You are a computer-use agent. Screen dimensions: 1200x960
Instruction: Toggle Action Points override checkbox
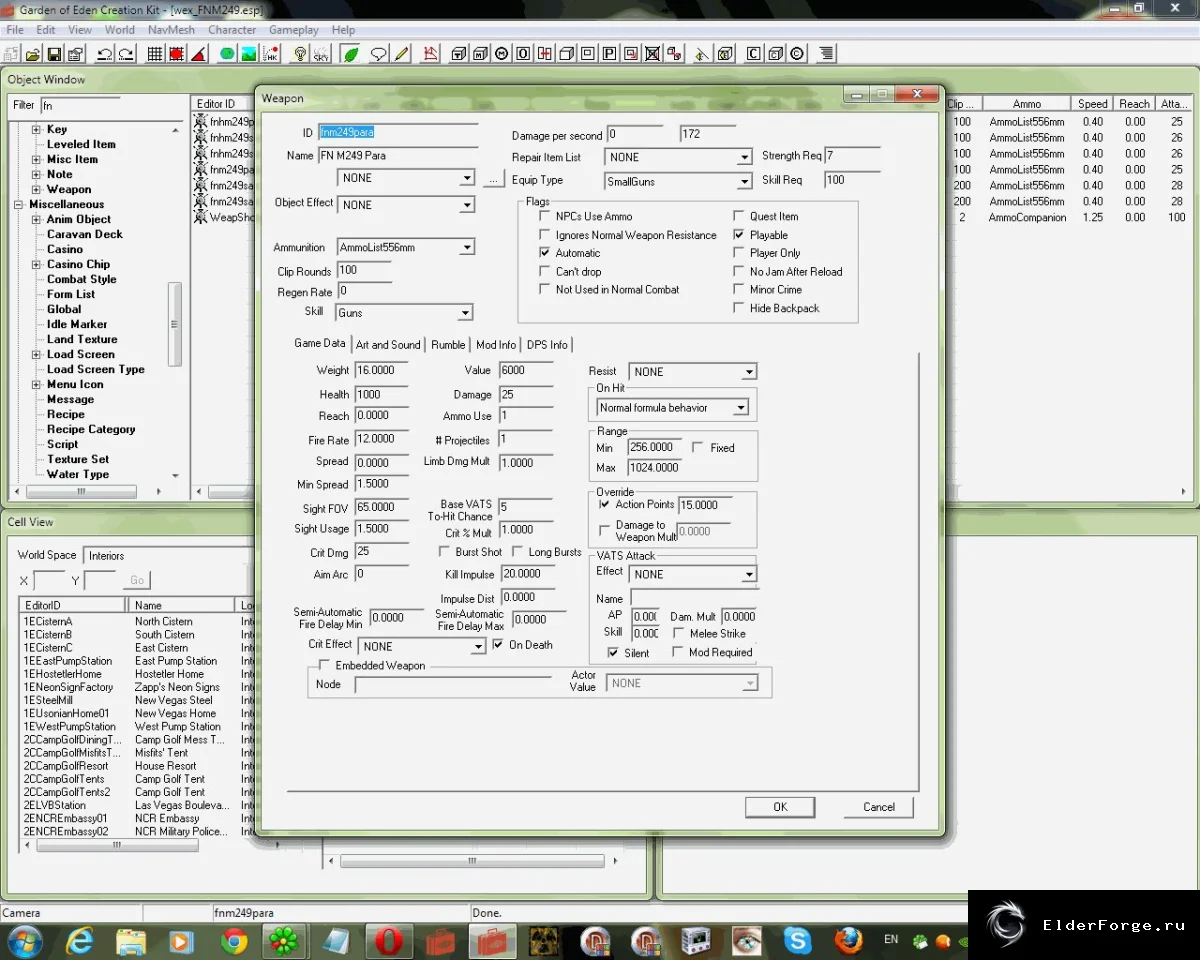click(604, 504)
